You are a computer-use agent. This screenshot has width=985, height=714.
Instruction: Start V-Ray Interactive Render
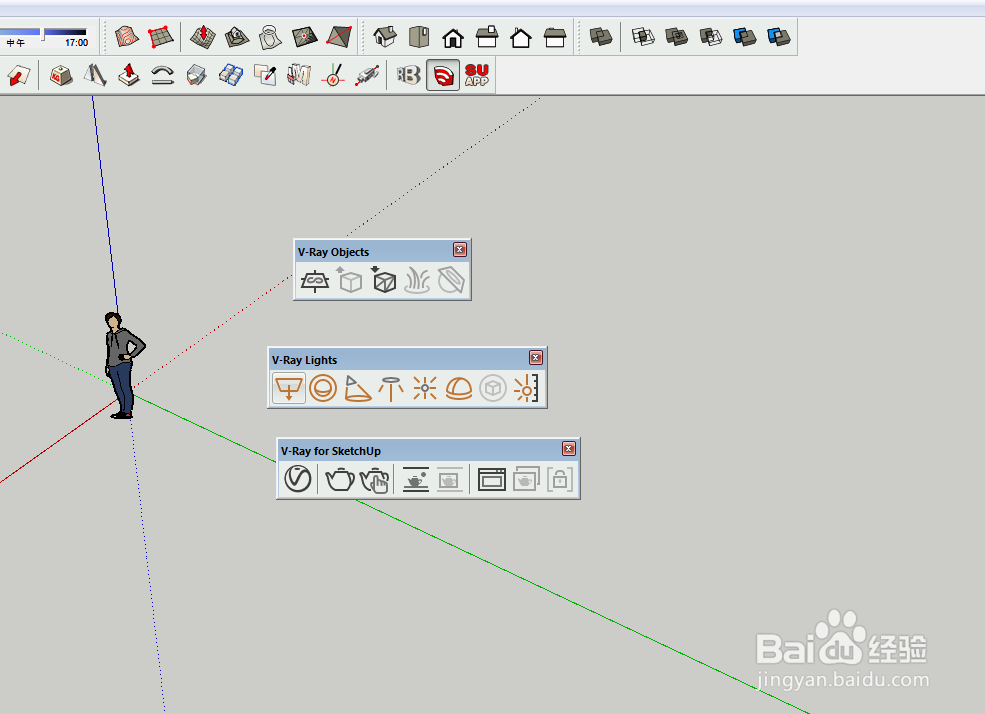click(374, 480)
